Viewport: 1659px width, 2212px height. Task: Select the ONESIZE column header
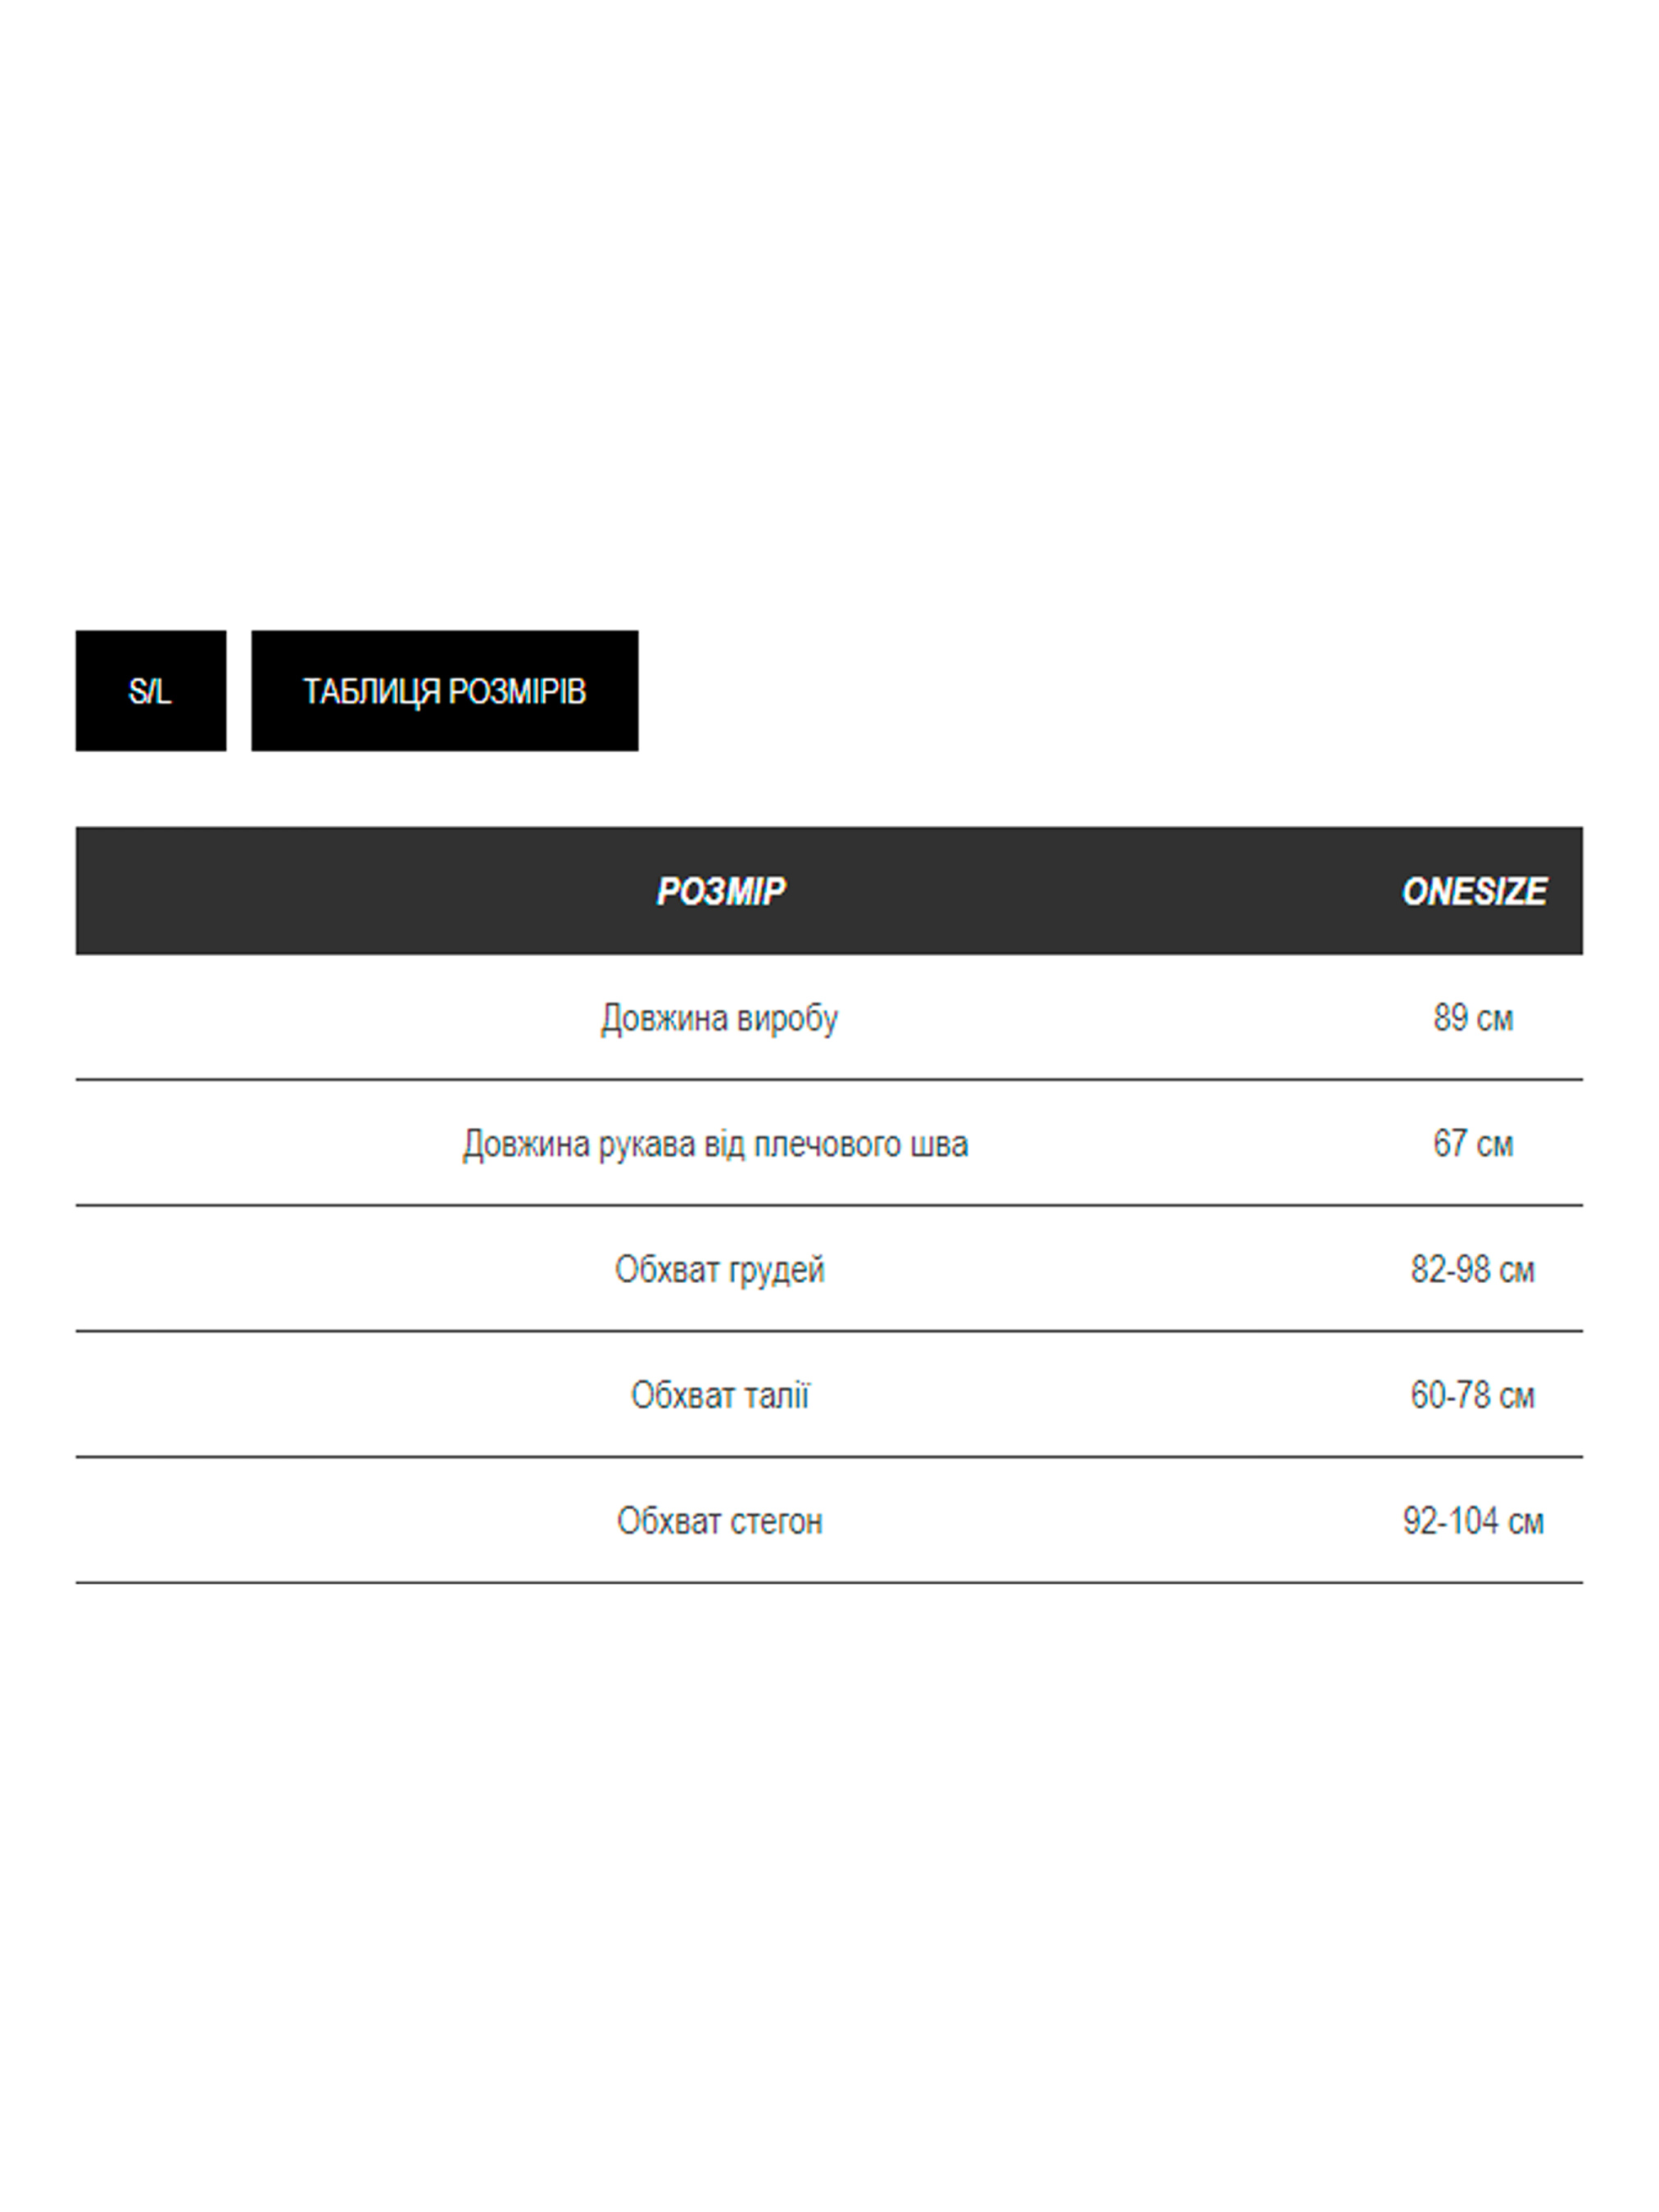[x=1473, y=891]
